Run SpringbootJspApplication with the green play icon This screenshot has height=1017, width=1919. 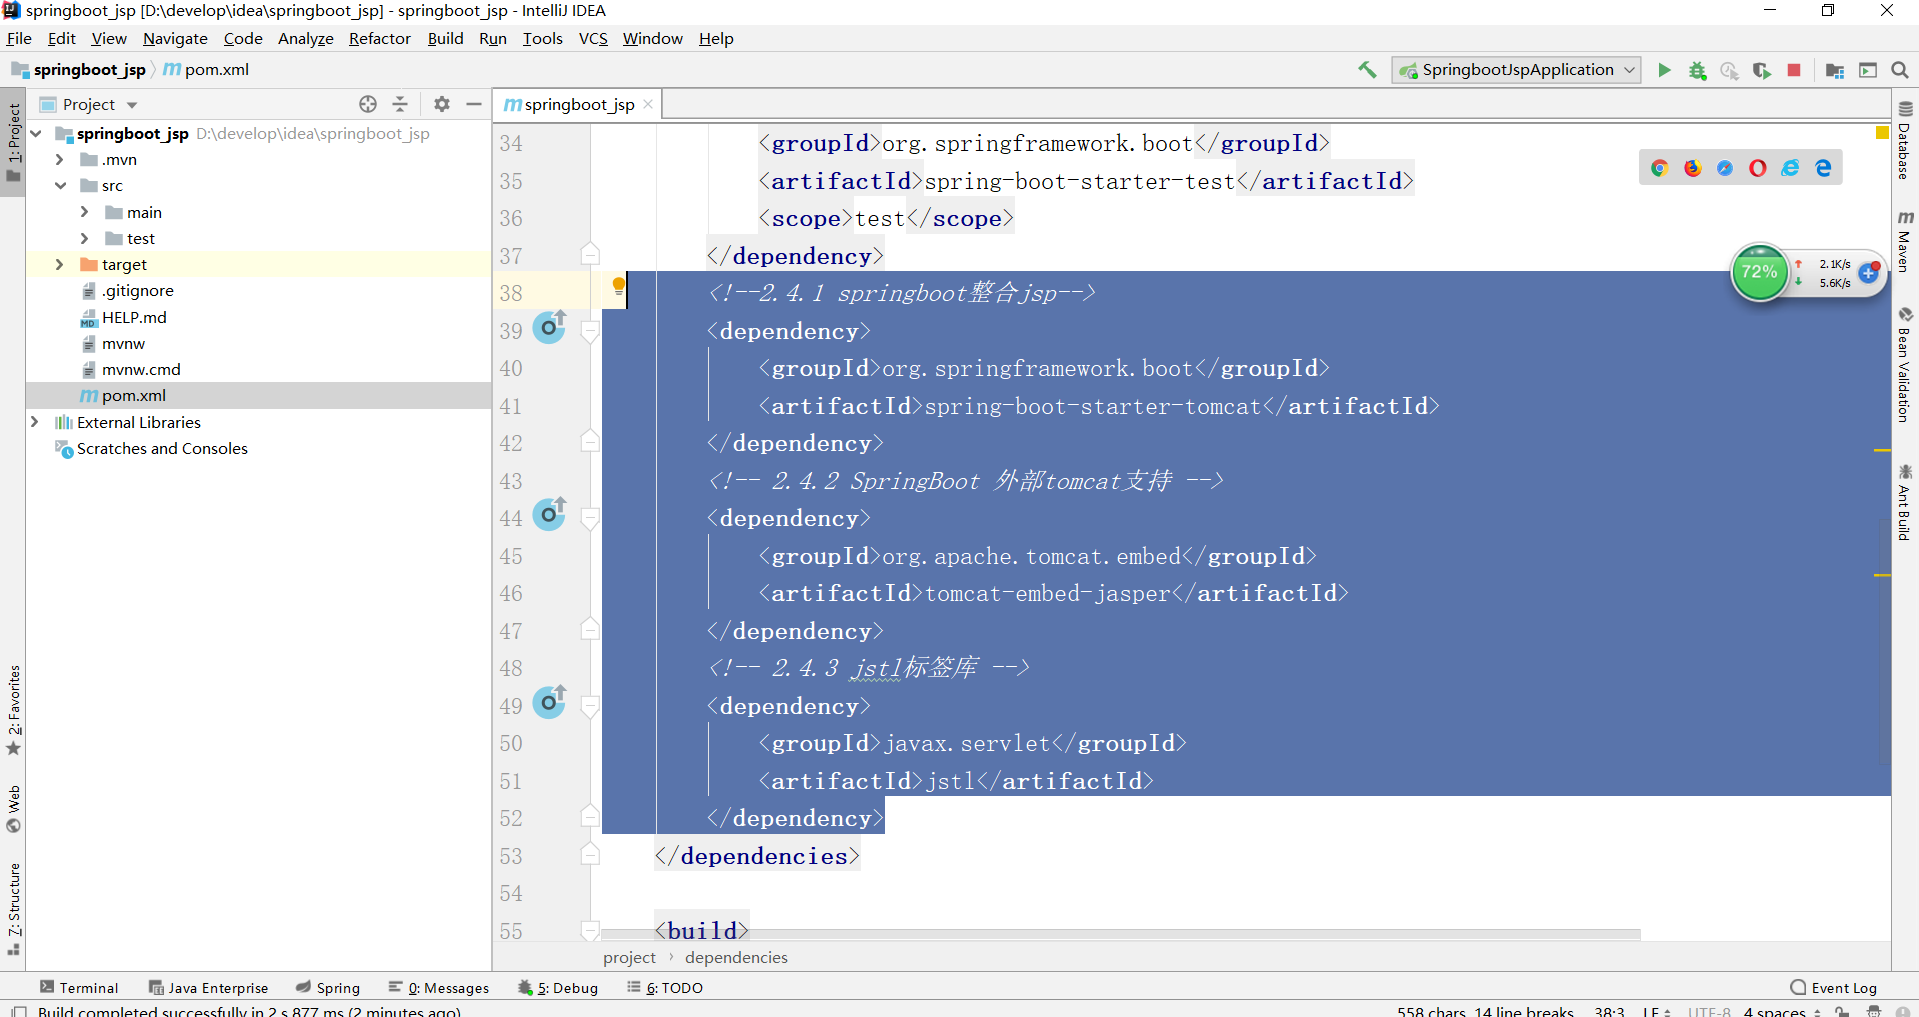(1664, 70)
